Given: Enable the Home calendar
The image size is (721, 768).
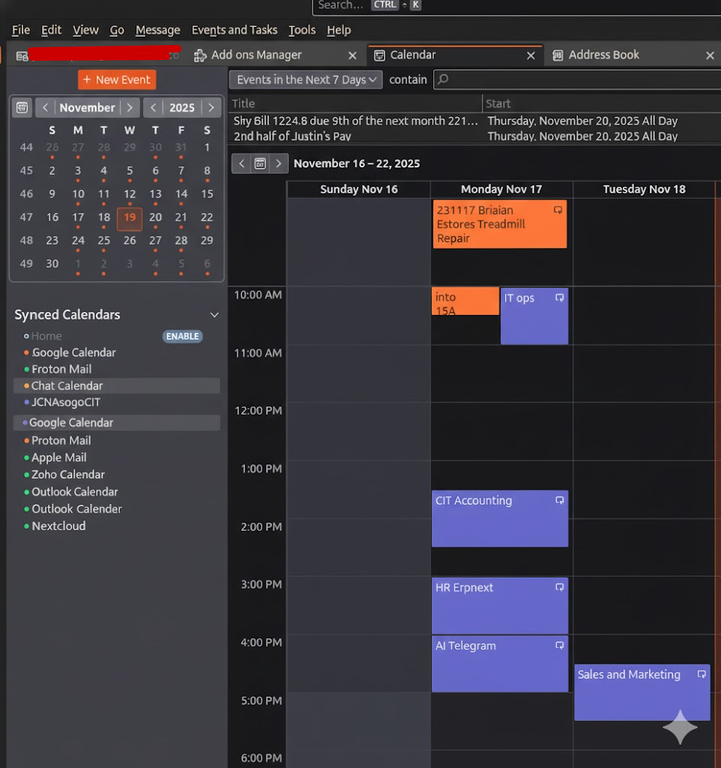Looking at the screenshot, I should pos(182,336).
